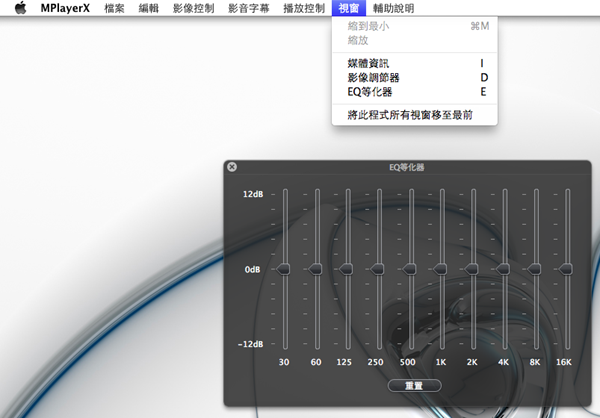Click the 8K frequency label
Viewport: 600px width, 418px height.
(535, 362)
